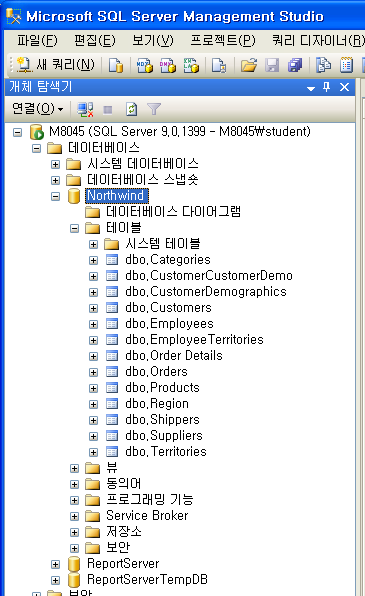Viewport: 365px width, 596px height.
Task: Open the 프로젝트(P) menu
Action: click(x=223, y=40)
